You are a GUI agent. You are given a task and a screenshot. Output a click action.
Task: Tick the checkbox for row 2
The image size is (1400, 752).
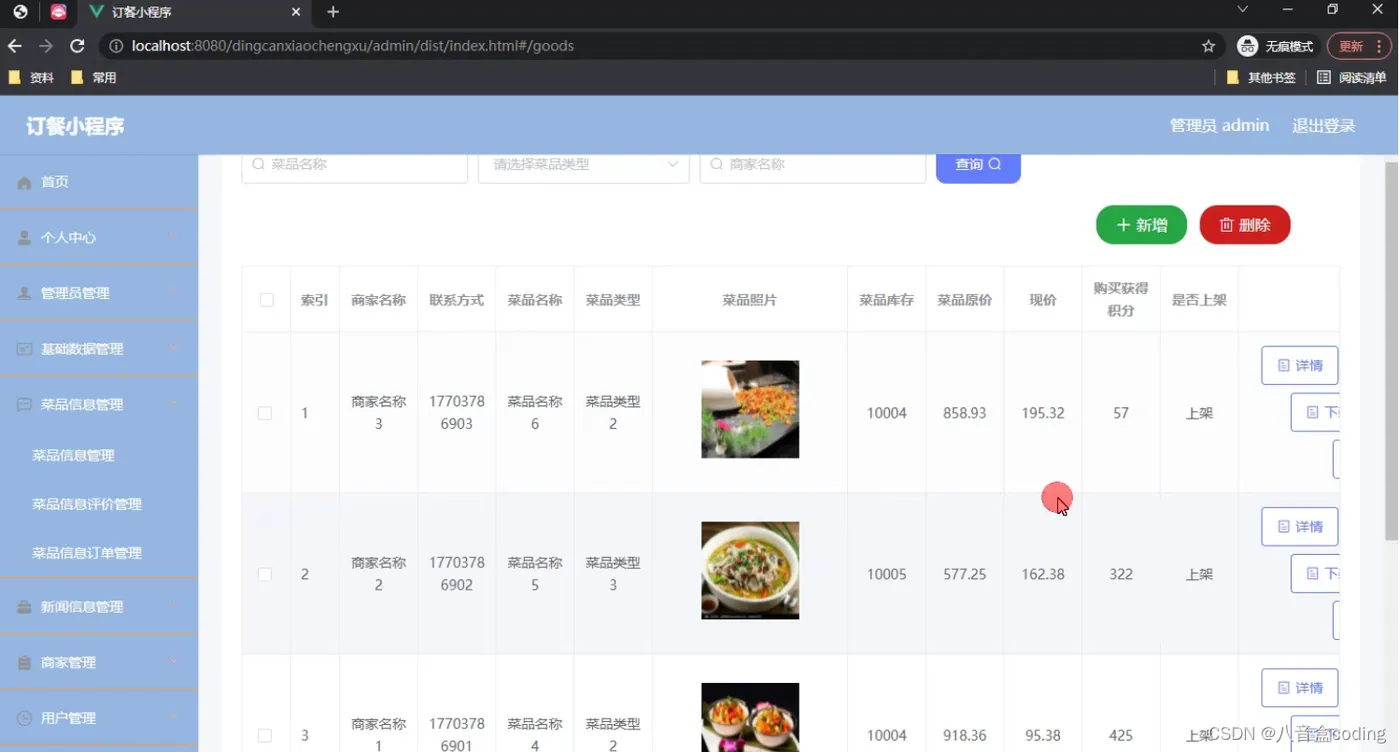[265, 574]
